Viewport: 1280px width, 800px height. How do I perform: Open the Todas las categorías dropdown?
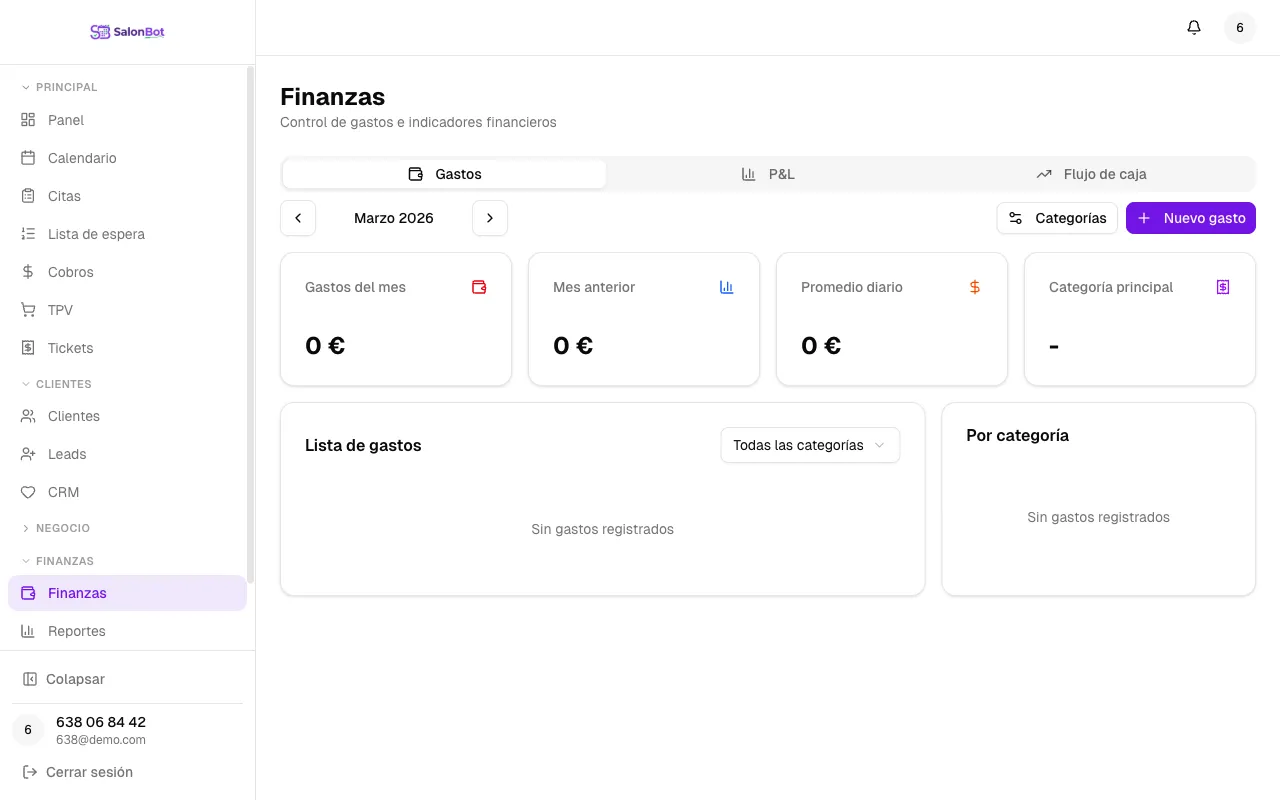(809, 445)
